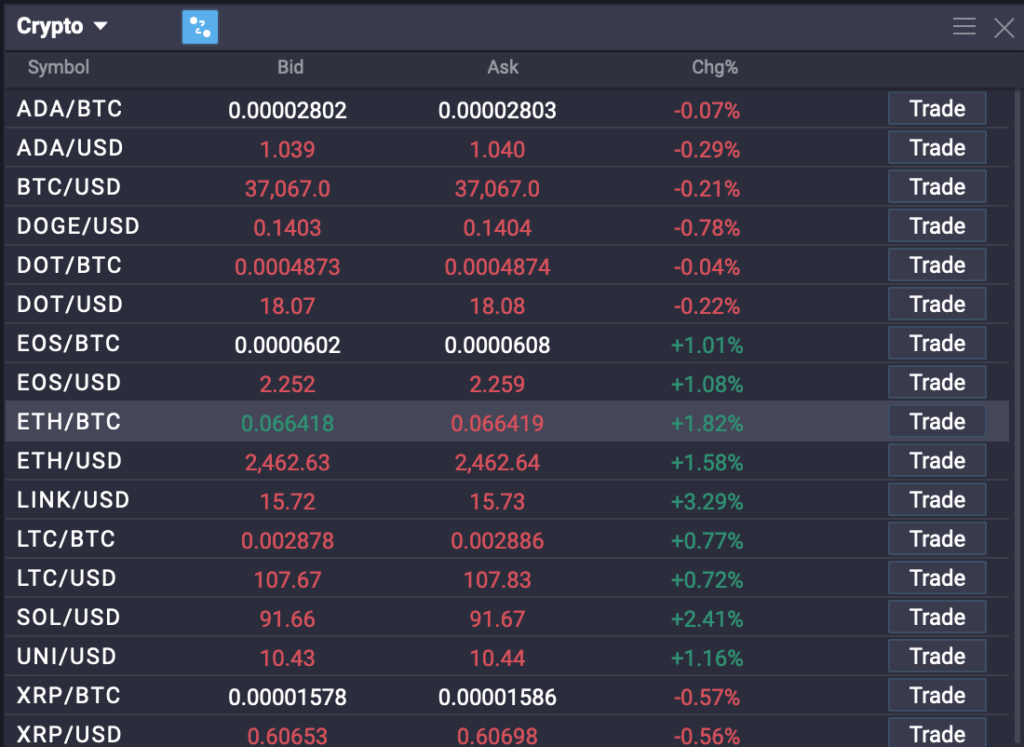Open the watchlist hamburger menu
Image resolution: width=1024 pixels, height=747 pixels.
pyautogui.click(x=964, y=27)
